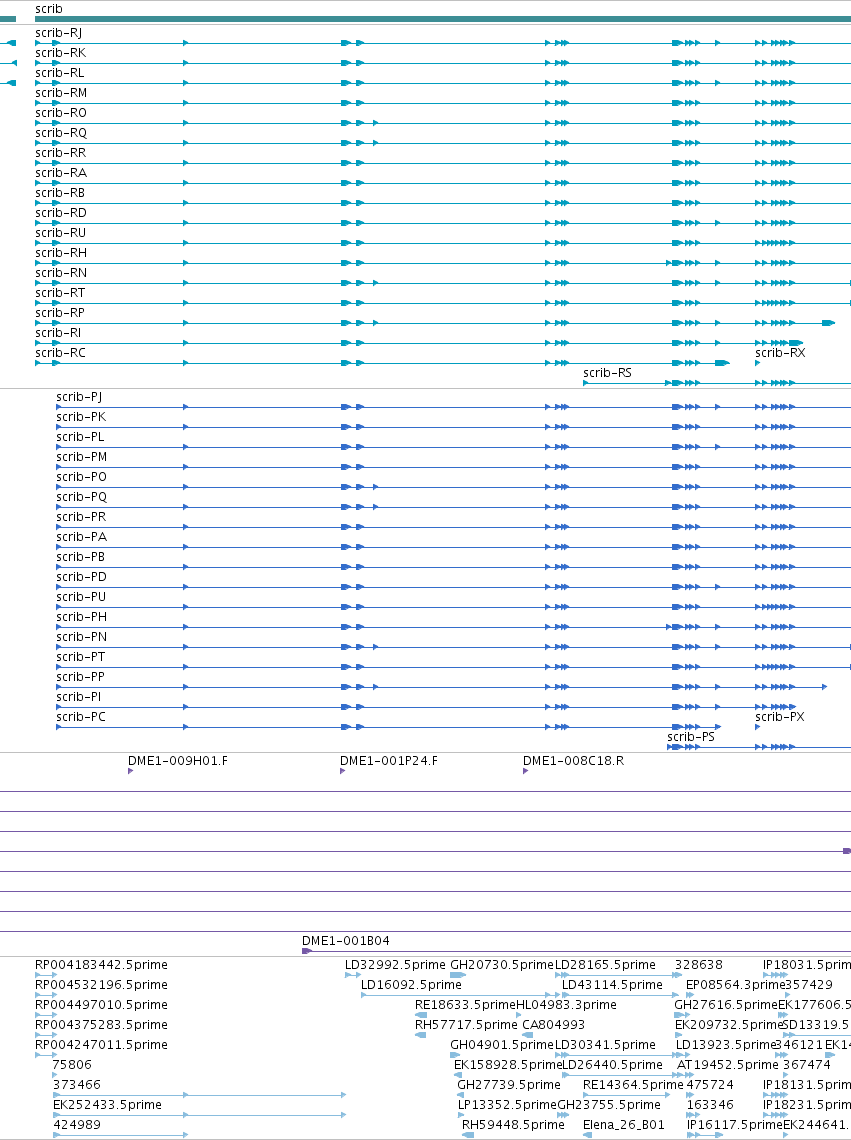Screen dimensions: 851x1140
Task: Select protein scrib-PD label
Action: coord(81,577)
